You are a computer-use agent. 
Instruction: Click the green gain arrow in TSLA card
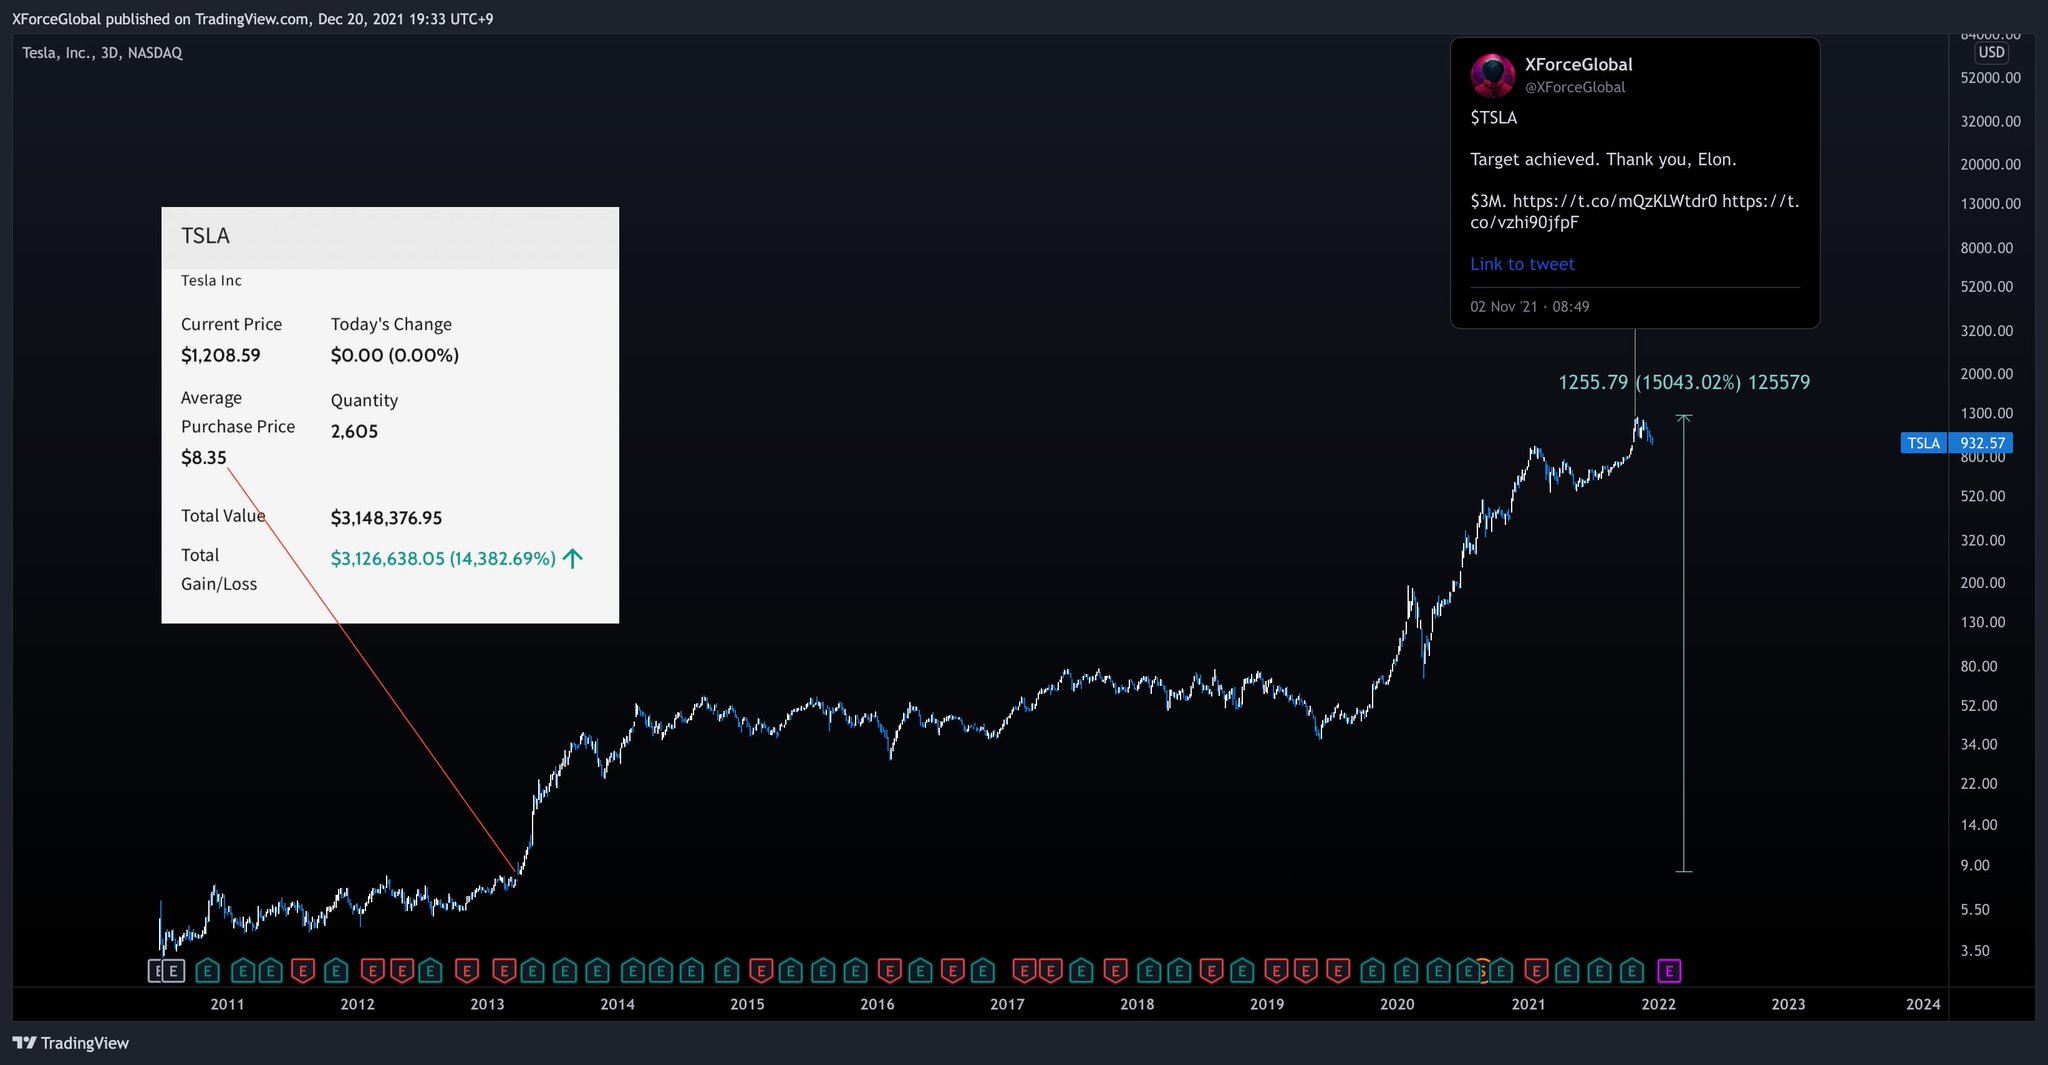coord(571,558)
